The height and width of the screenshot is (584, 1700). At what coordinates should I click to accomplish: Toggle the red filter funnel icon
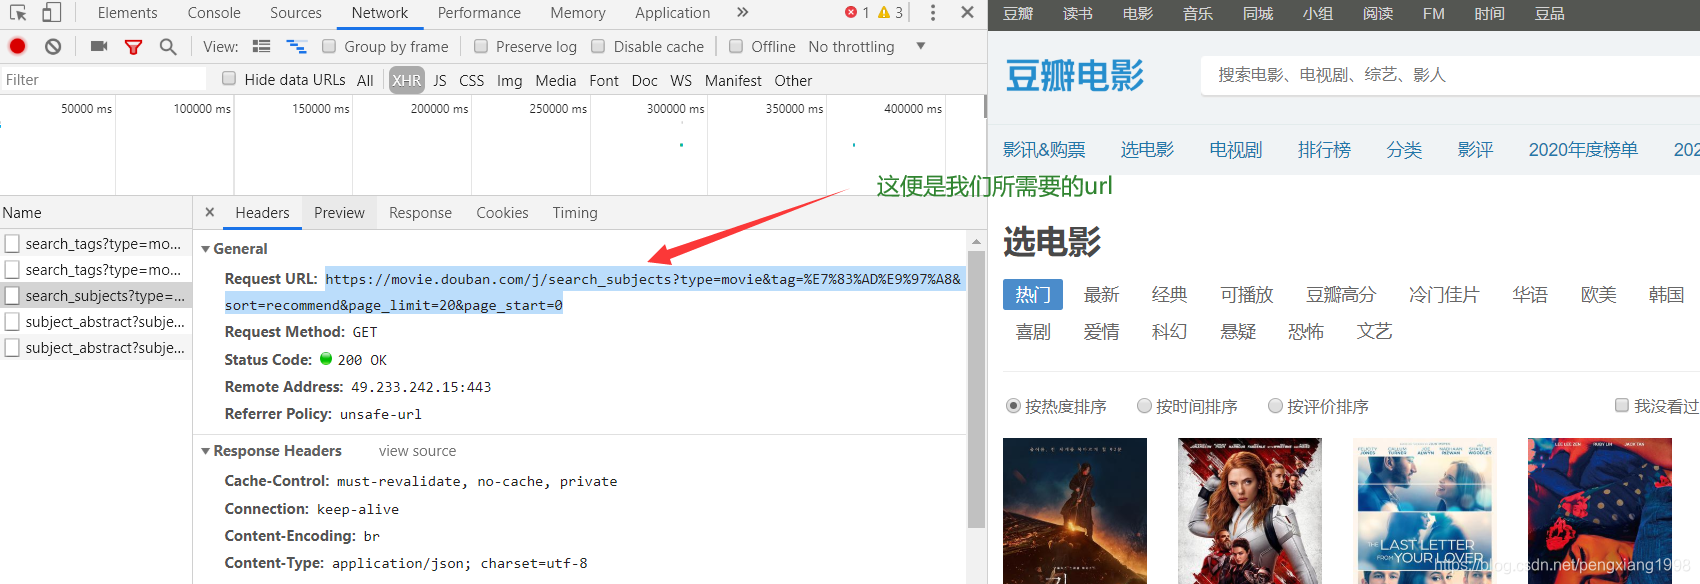[x=133, y=47]
